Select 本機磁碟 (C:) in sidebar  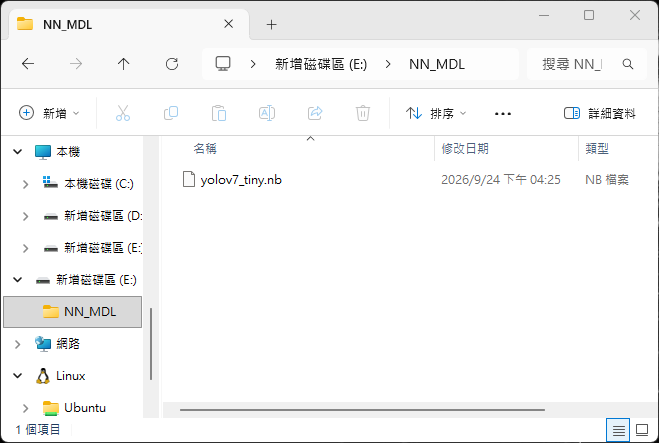(99, 184)
